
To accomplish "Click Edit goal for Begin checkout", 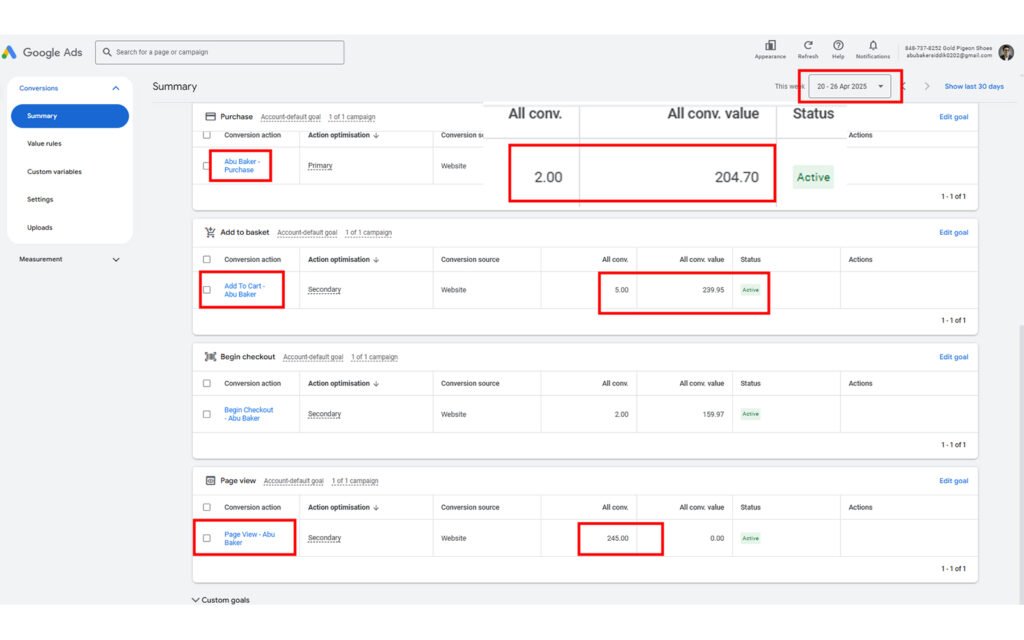I will tap(953, 357).
